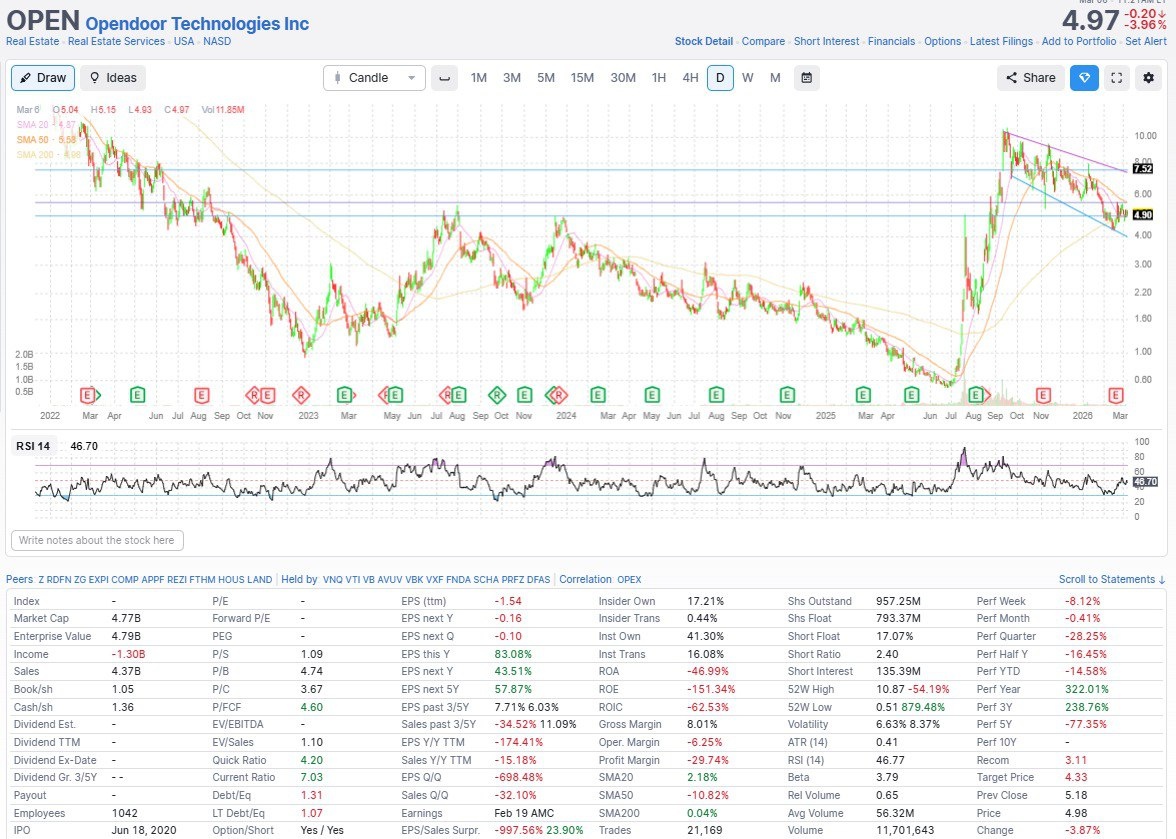
Task: Select the W weekly interval
Action: coord(748,78)
